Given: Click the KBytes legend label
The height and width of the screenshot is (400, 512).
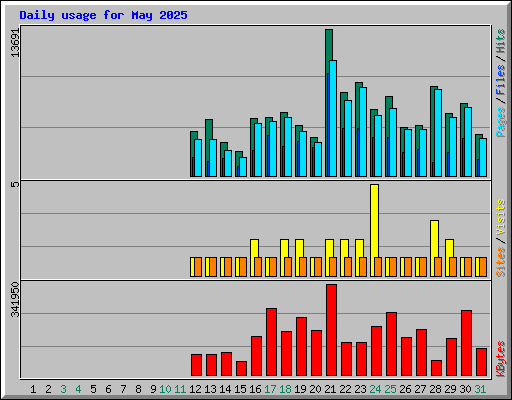Looking at the screenshot, I should tap(501, 359).
